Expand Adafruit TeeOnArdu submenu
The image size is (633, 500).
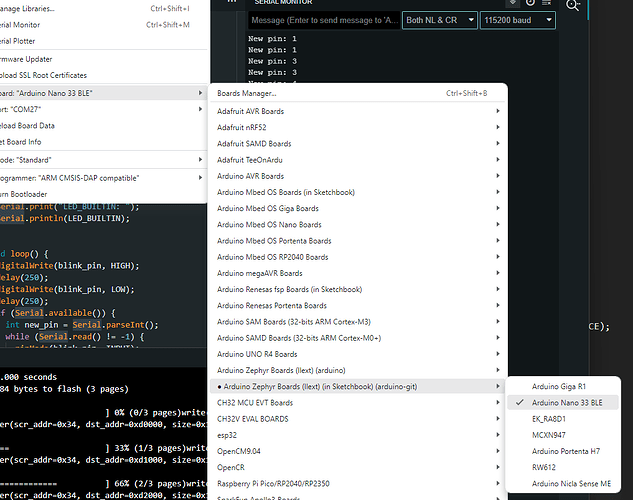pyautogui.click(x=358, y=160)
